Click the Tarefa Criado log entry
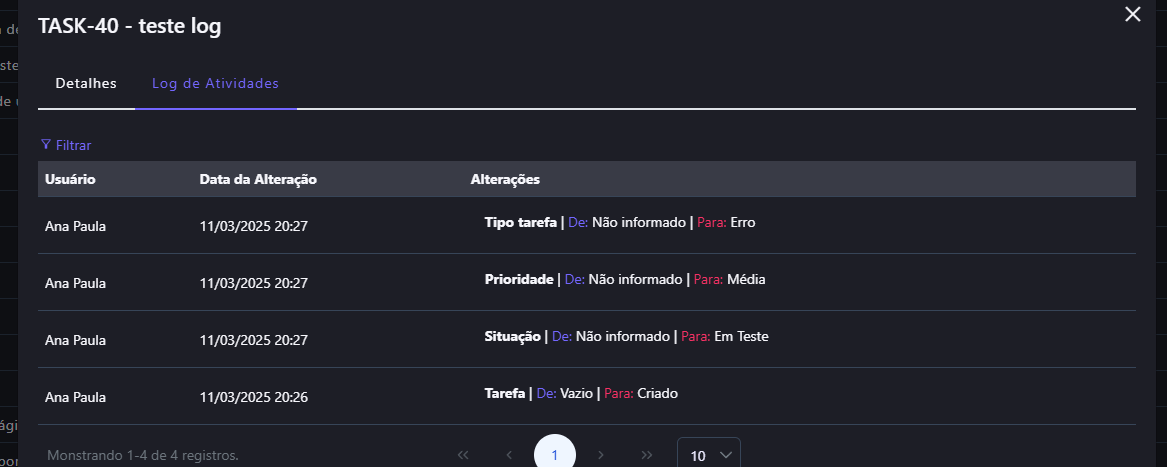This screenshot has width=1167, height=467. click(x=580, y=394)
